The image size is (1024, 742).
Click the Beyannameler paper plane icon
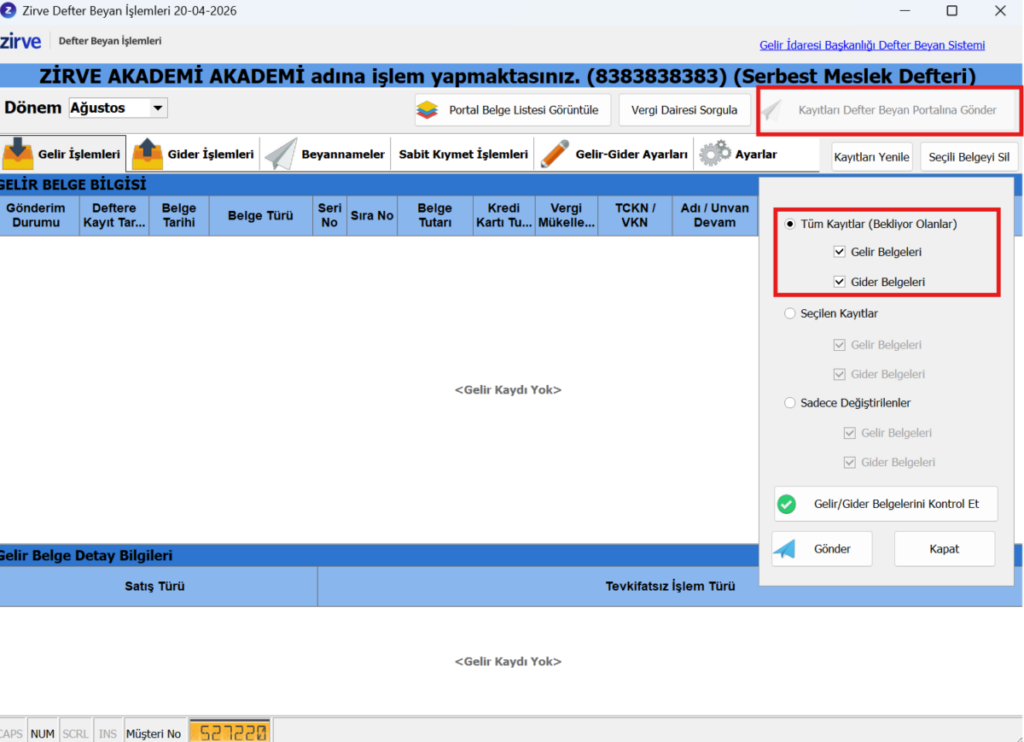point(281,154)
